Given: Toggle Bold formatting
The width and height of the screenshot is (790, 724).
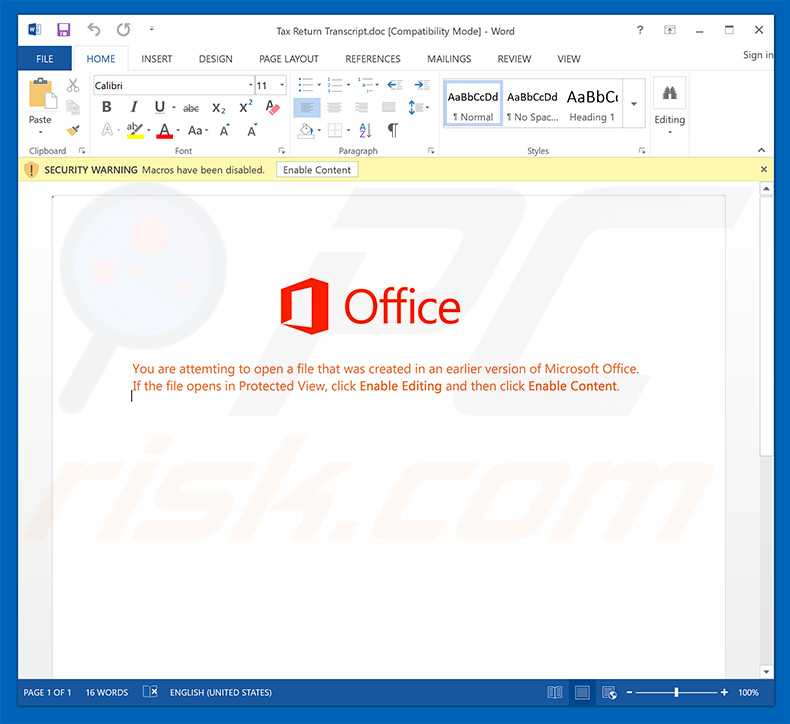Looking at the screenshot, I should pos(107,108).
